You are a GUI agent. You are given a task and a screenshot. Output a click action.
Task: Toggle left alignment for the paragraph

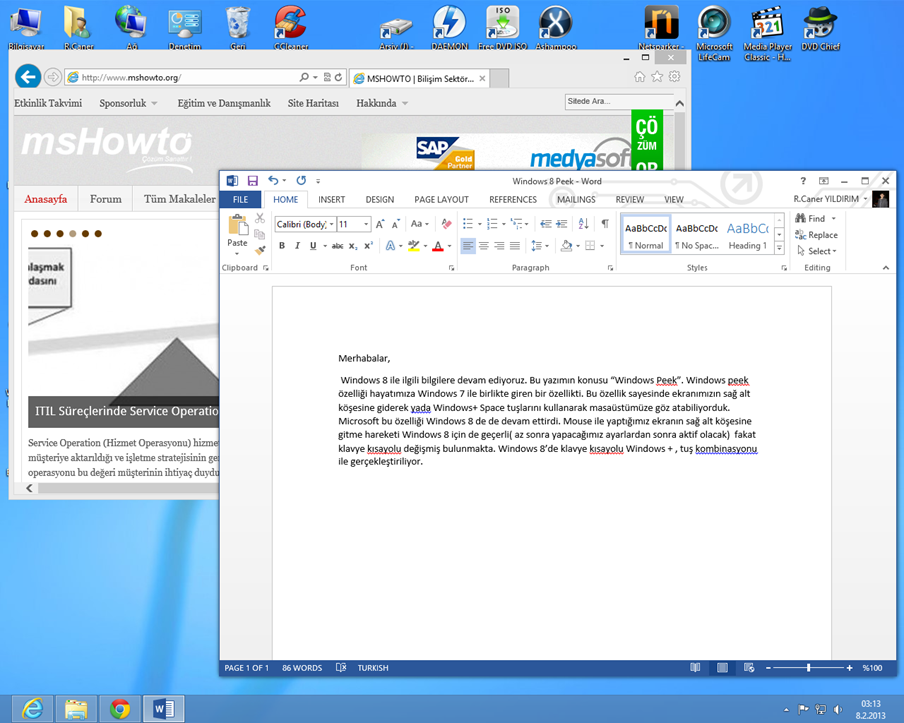(468, 246)
